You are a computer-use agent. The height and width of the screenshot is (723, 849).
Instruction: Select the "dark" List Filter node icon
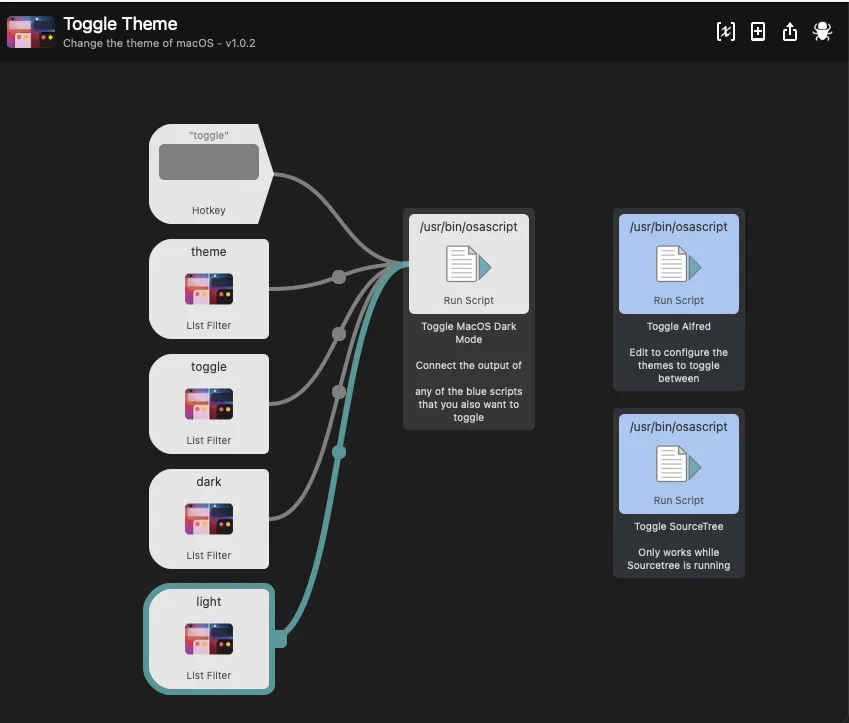click(x=209, y=520)
